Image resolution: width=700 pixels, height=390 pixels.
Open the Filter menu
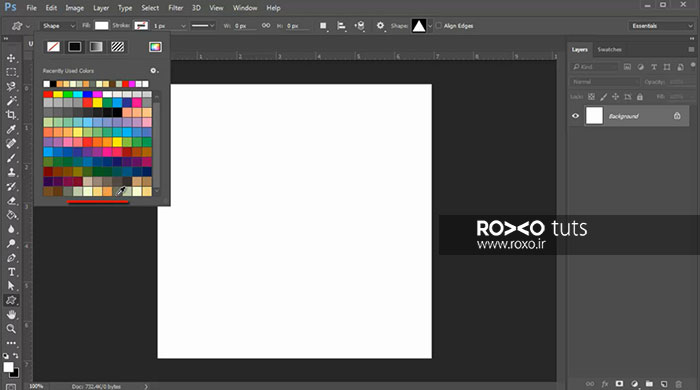pyautogui.click(x=175, y=8)
